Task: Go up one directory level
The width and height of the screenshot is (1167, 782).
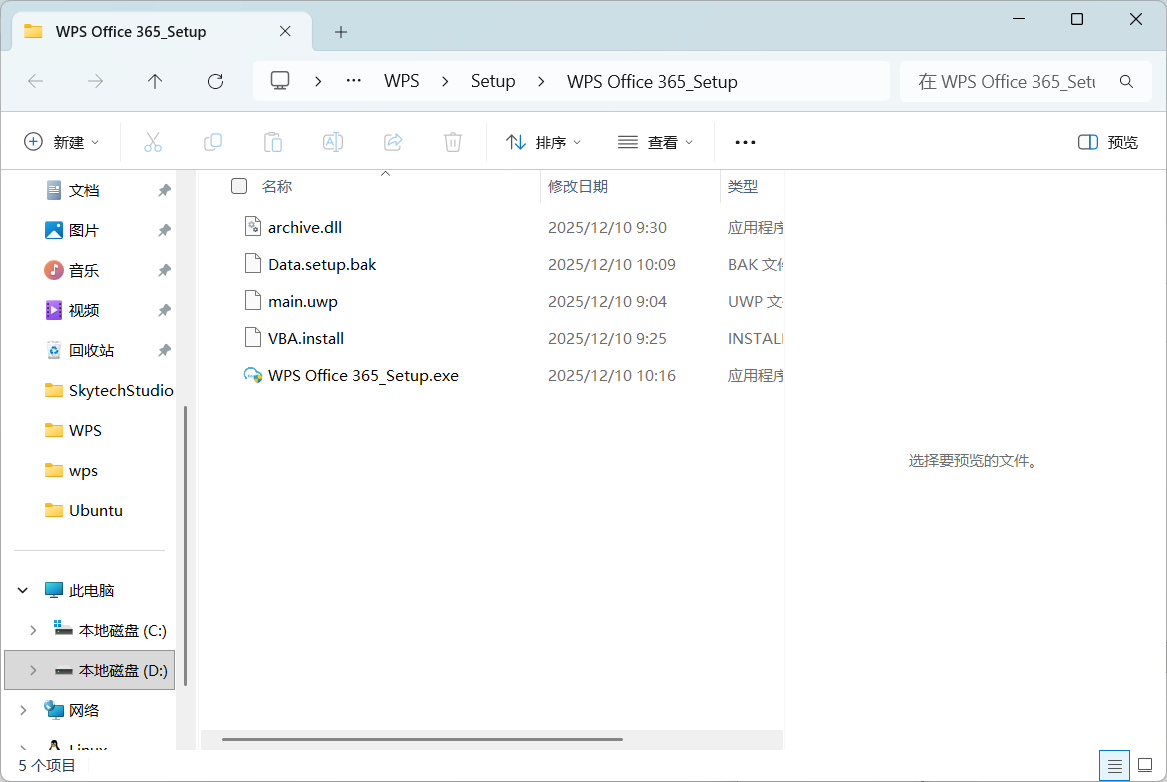Action: pyautogui.click(x=155, y=82)
